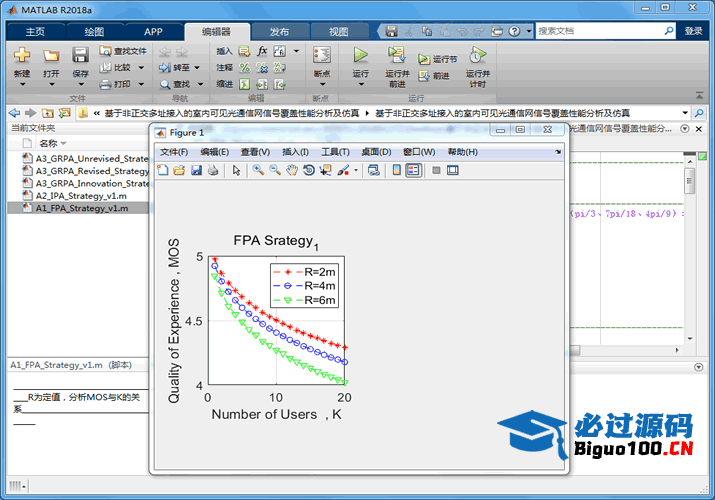Select A3_GRPA_Innovation_Strategy file in file list
This screenshot has height=500, width=715.
pos(92,184)
